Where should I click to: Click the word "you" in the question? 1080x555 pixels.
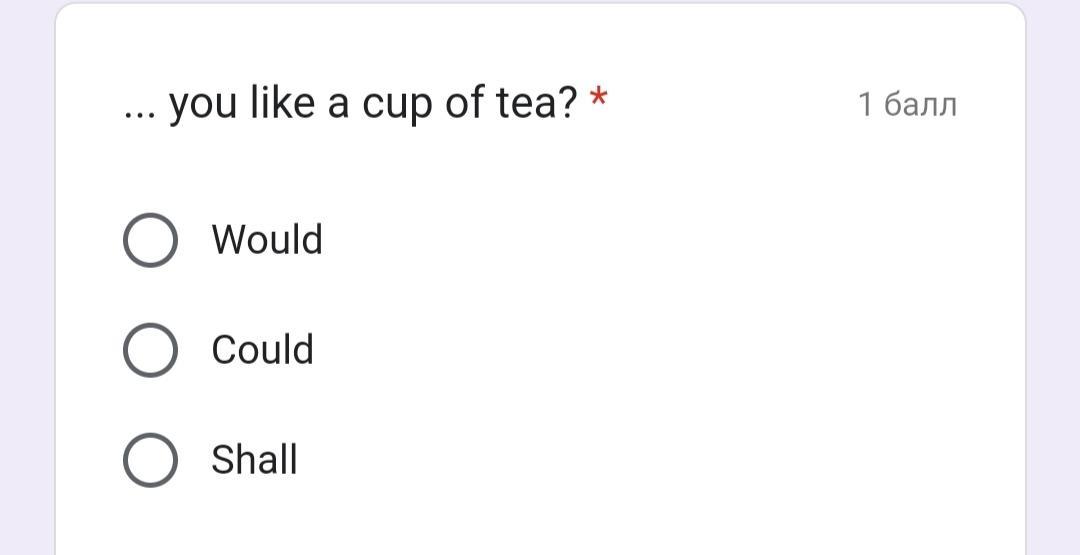coord(202,104)
